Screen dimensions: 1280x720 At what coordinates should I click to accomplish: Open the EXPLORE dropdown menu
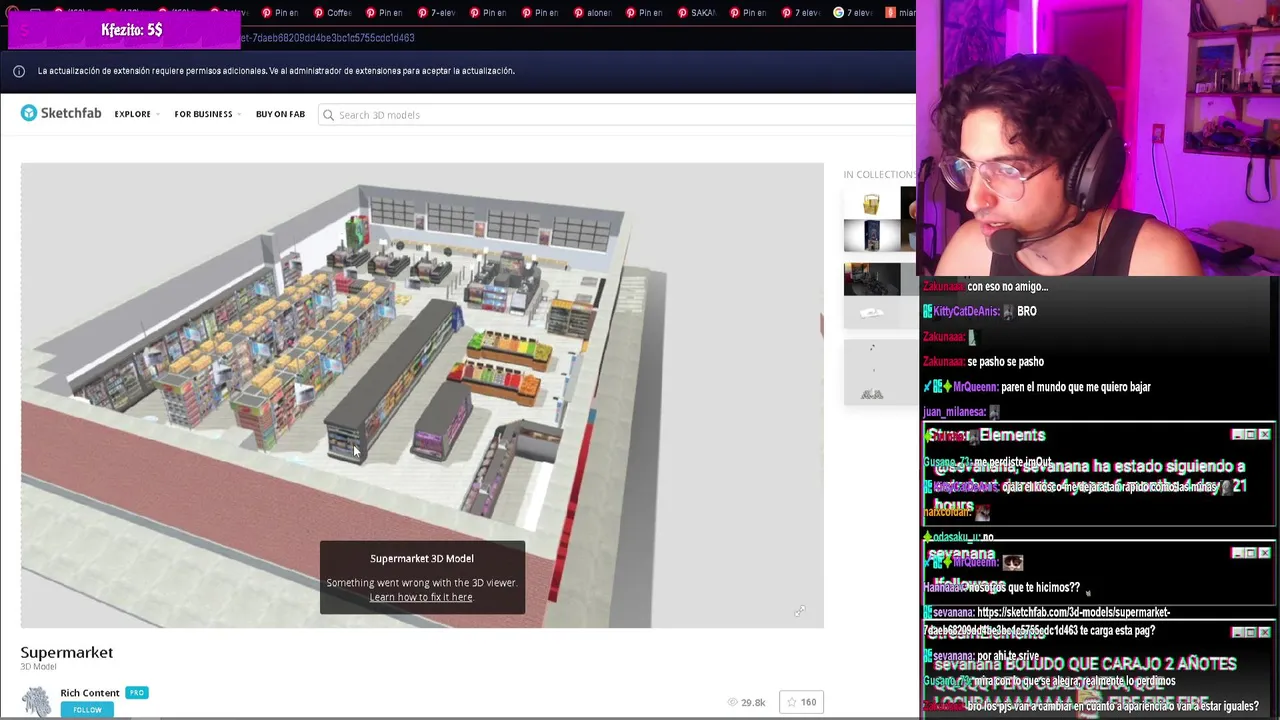(136, 114)
